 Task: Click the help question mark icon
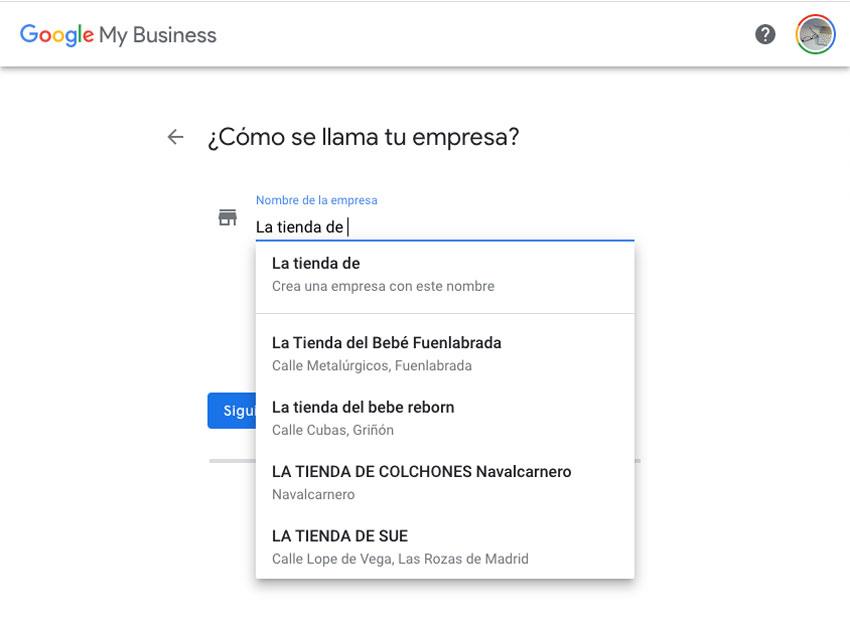[x=765, y=35]
